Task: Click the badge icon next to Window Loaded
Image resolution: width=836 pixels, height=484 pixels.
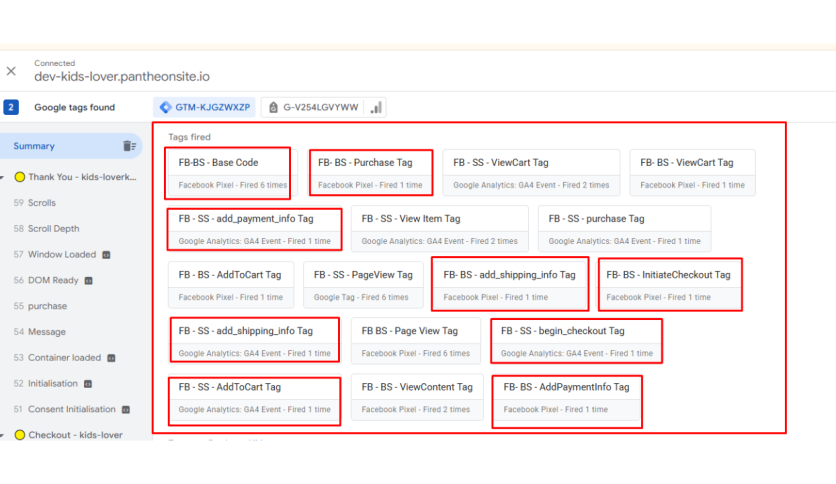Action: click(x=106, y=255)
